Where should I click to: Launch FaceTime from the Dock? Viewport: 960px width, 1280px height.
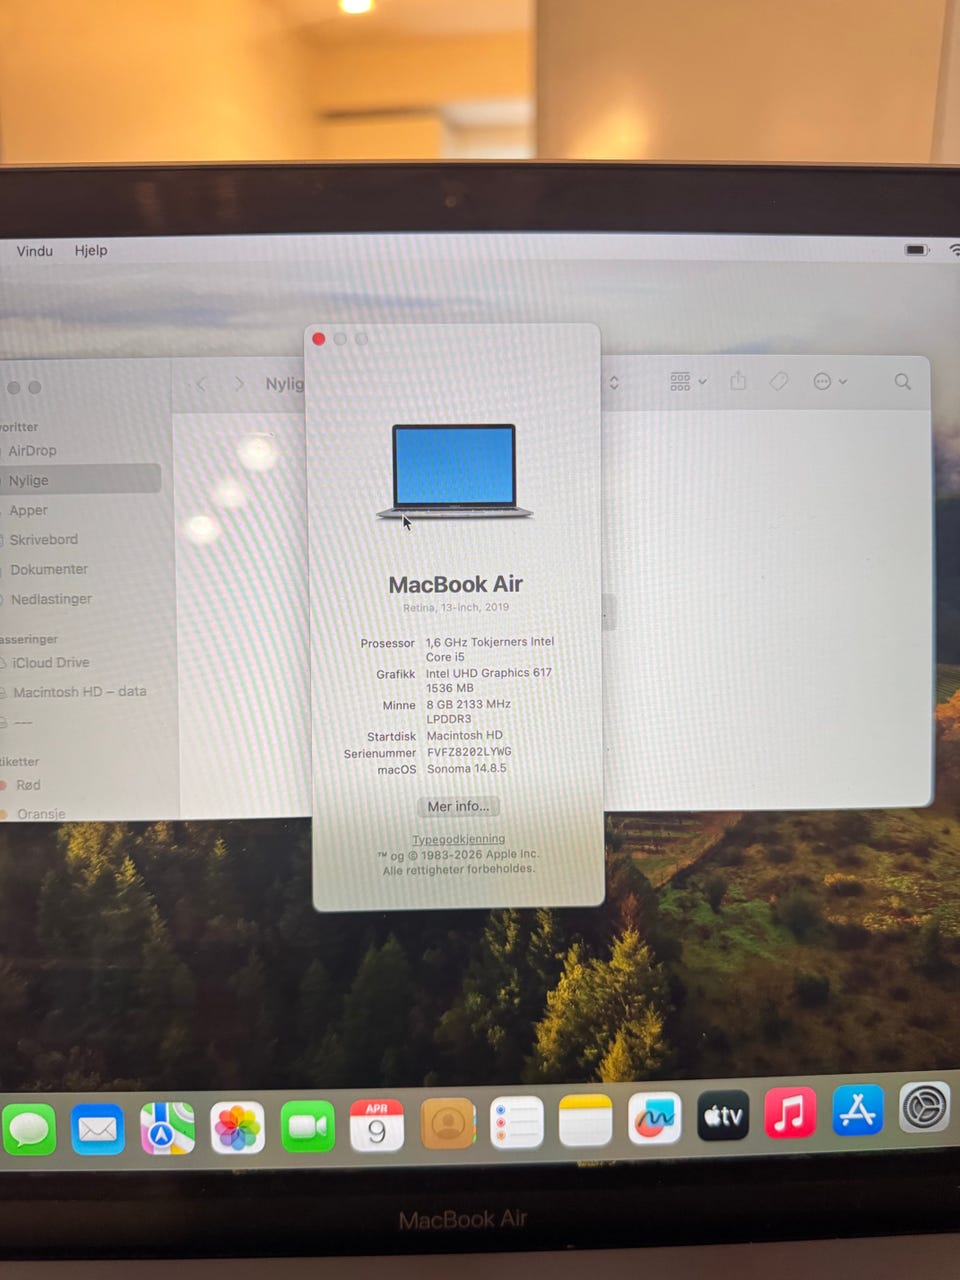(307, 1127)
